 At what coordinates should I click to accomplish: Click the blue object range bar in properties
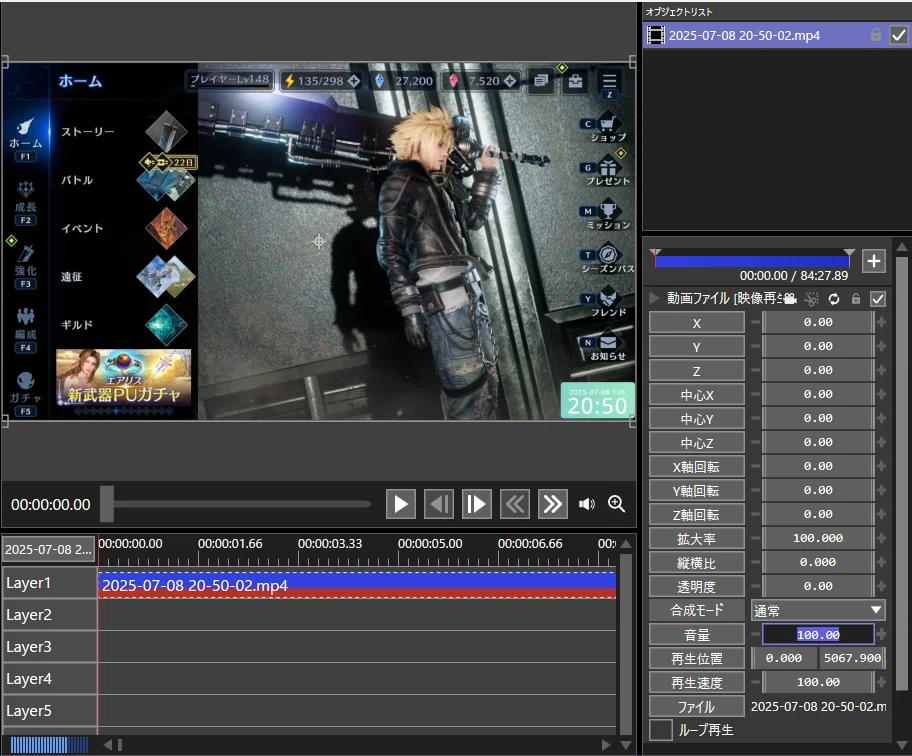pos(751,261)
